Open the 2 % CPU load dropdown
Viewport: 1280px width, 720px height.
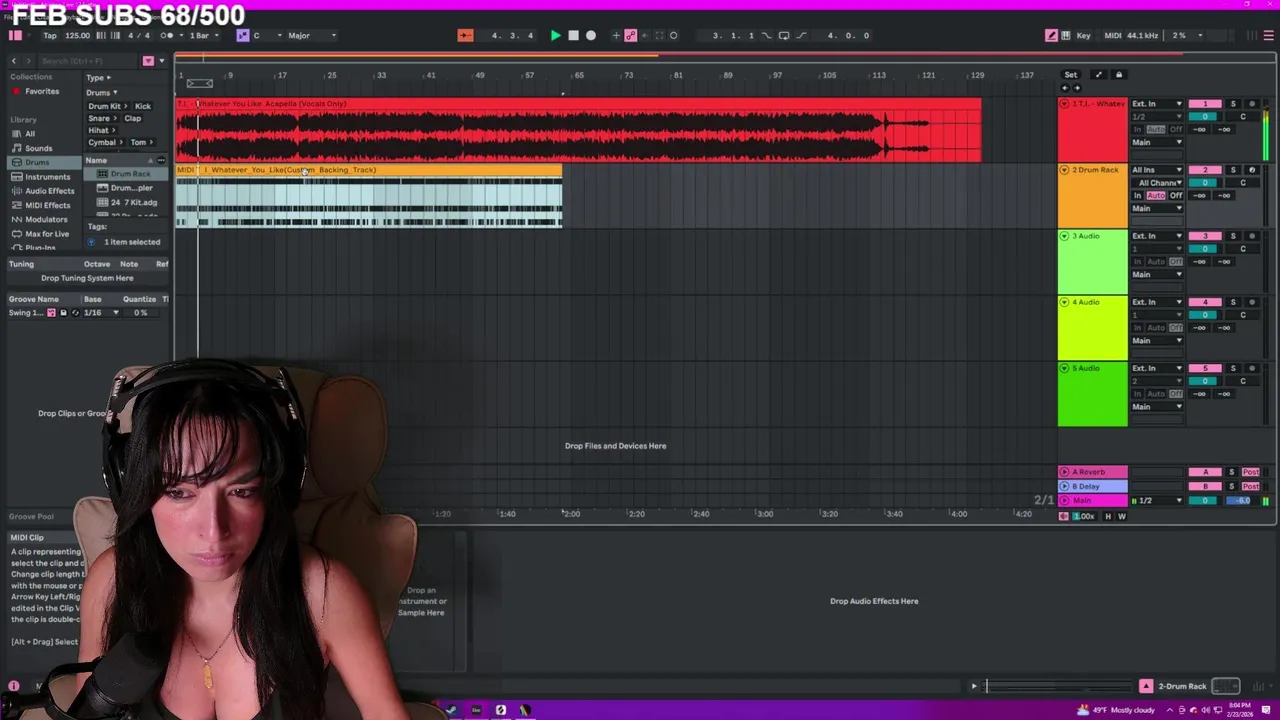pyautogui.click(x=1187, y=36)
